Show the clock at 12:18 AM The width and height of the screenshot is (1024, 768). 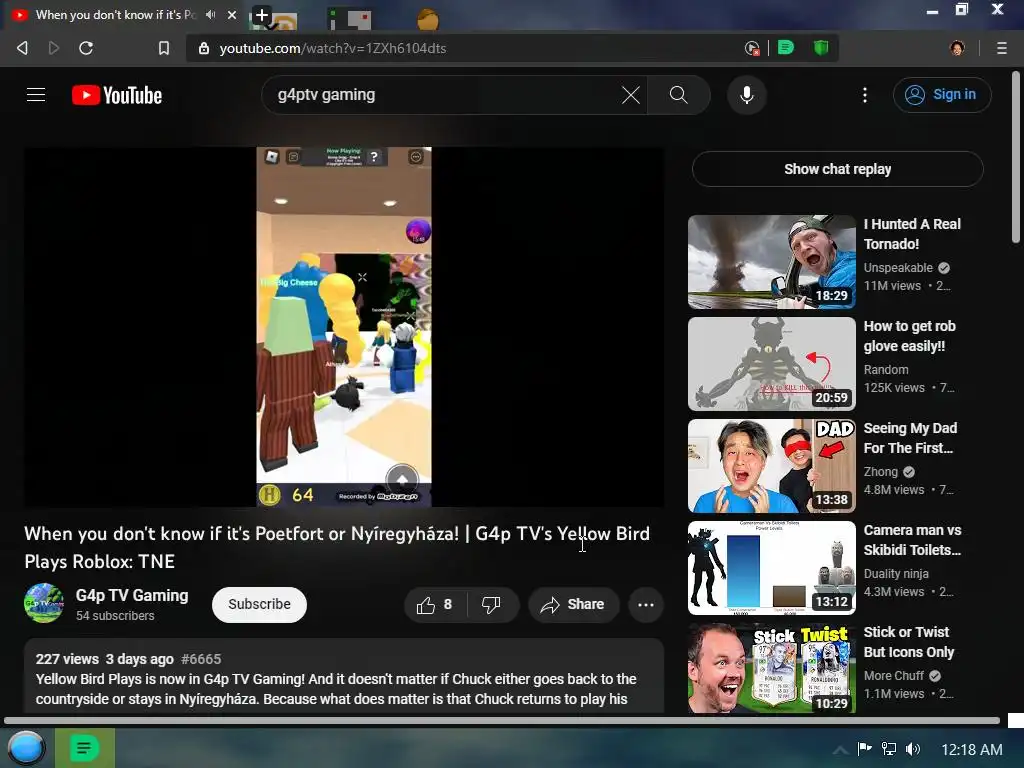(x=971, y=750)
